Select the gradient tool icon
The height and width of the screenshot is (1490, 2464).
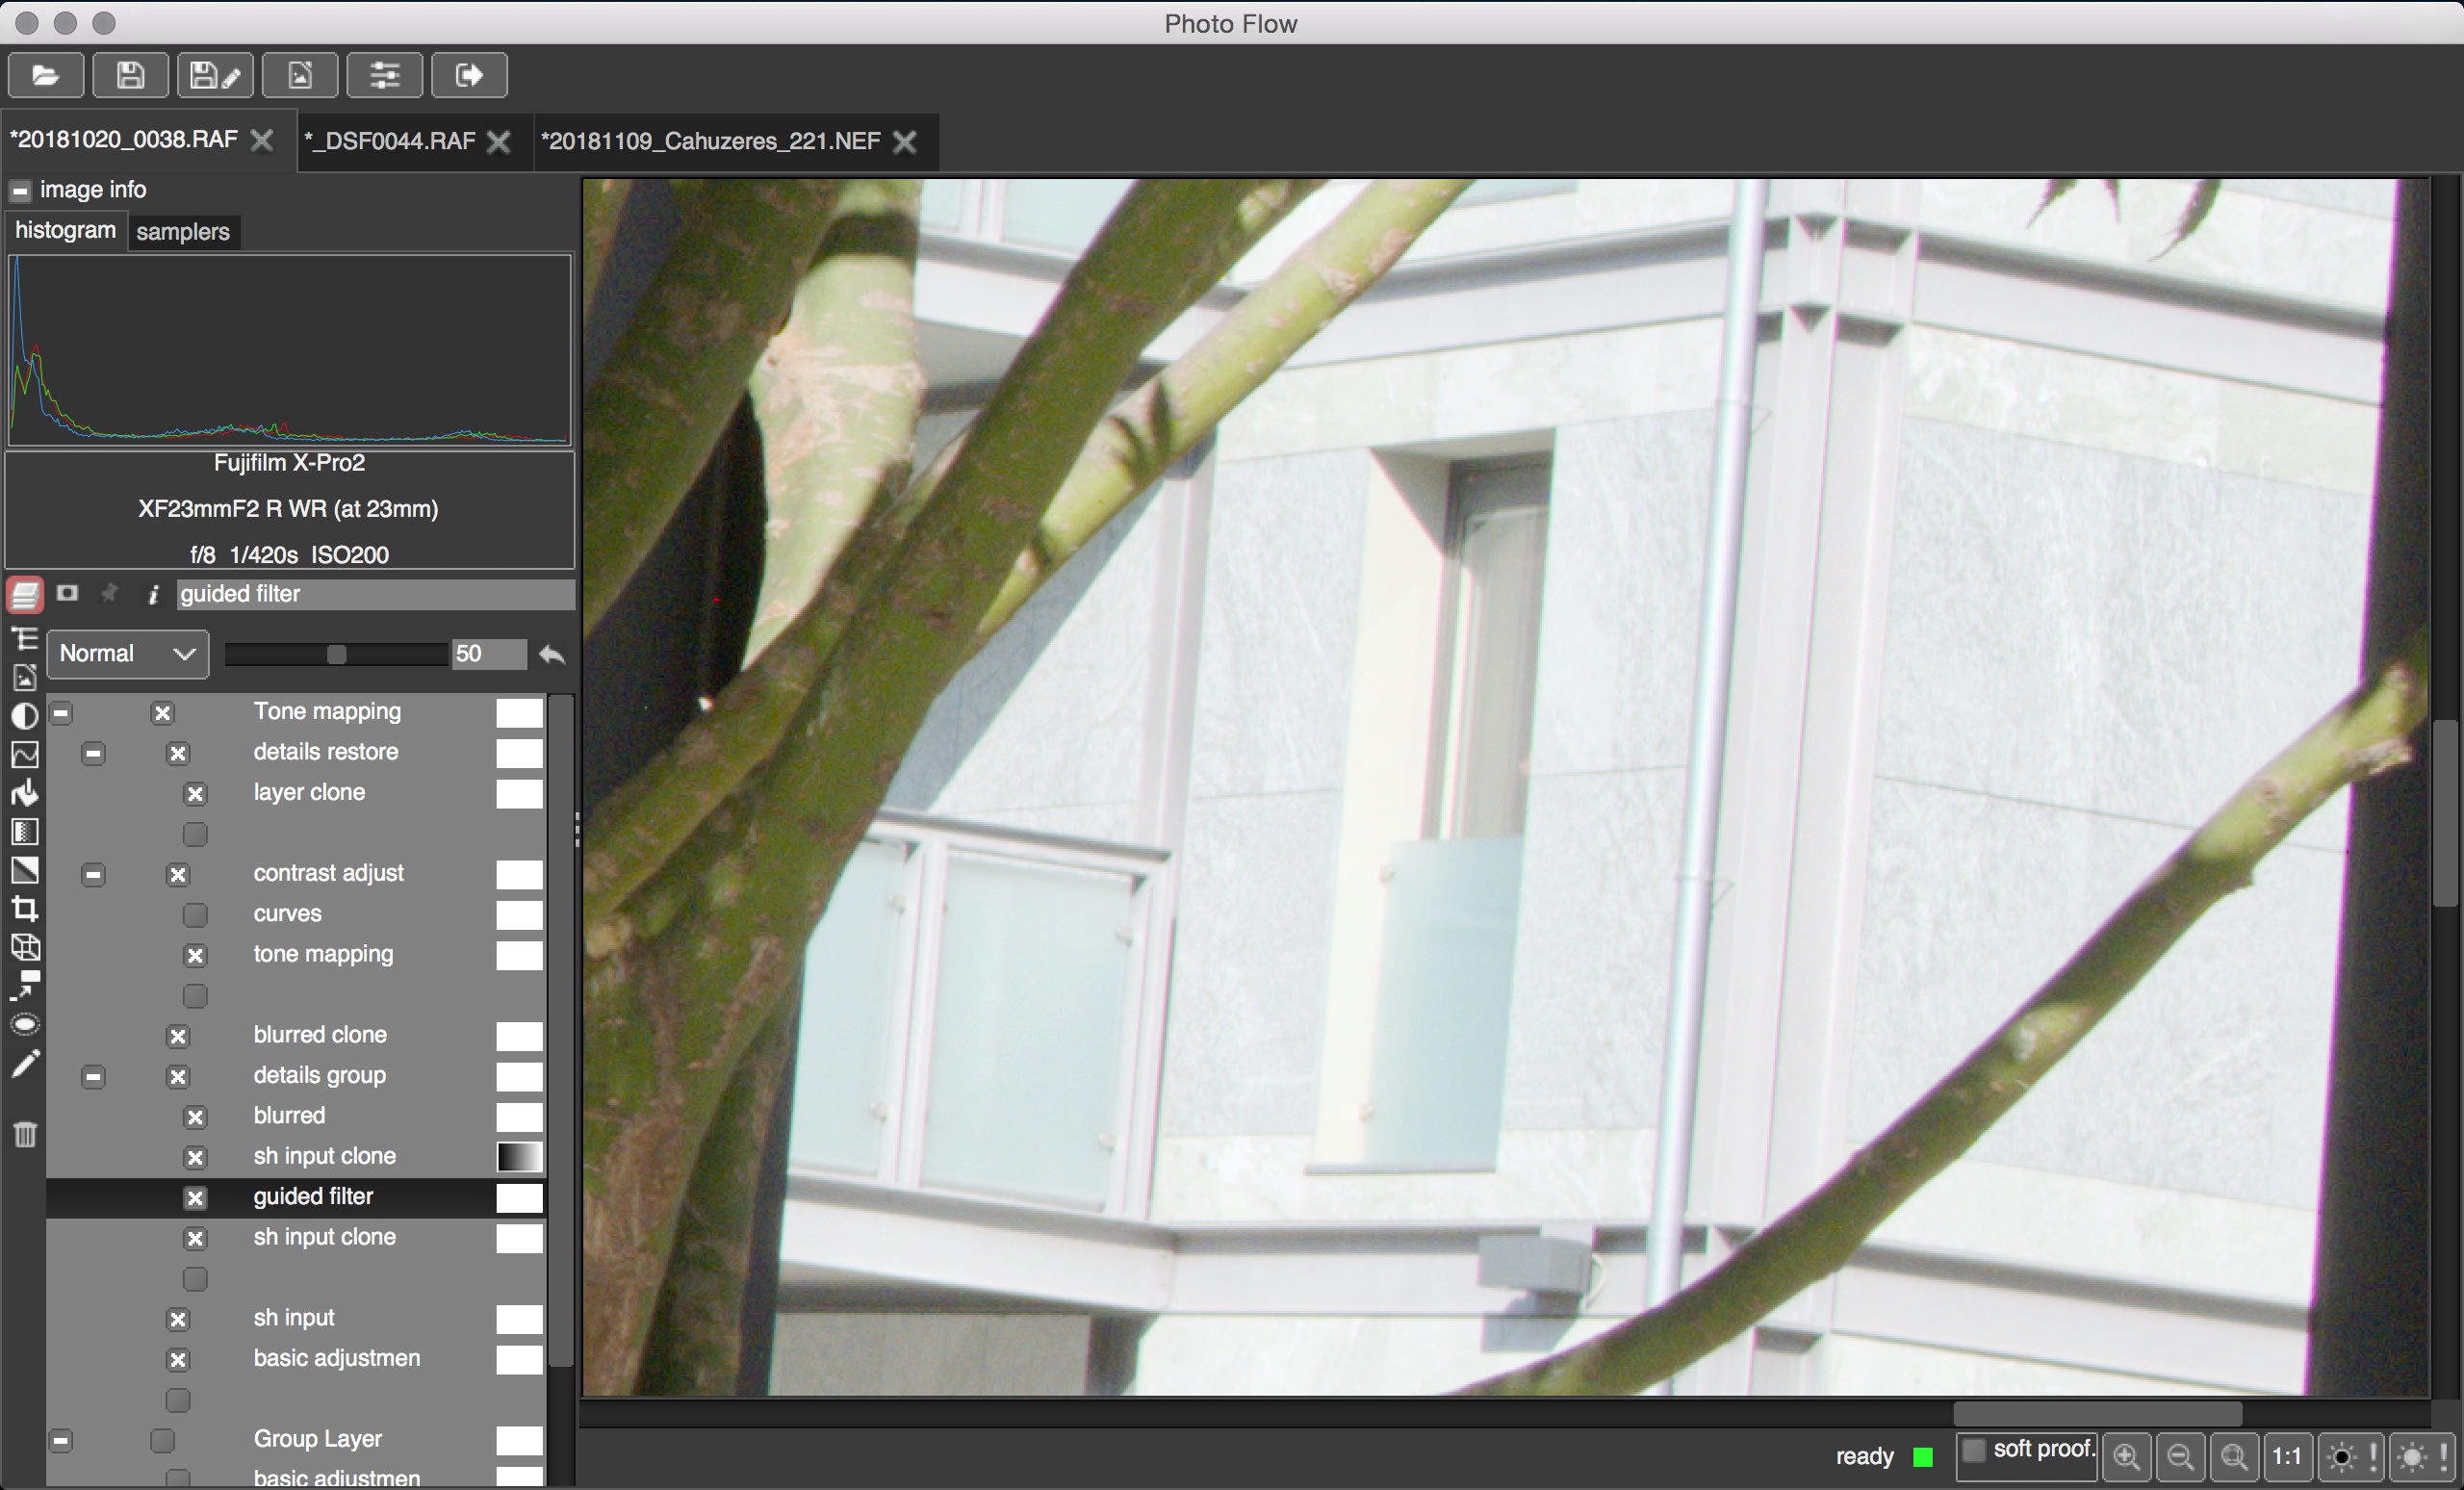(x=25, y=831)
